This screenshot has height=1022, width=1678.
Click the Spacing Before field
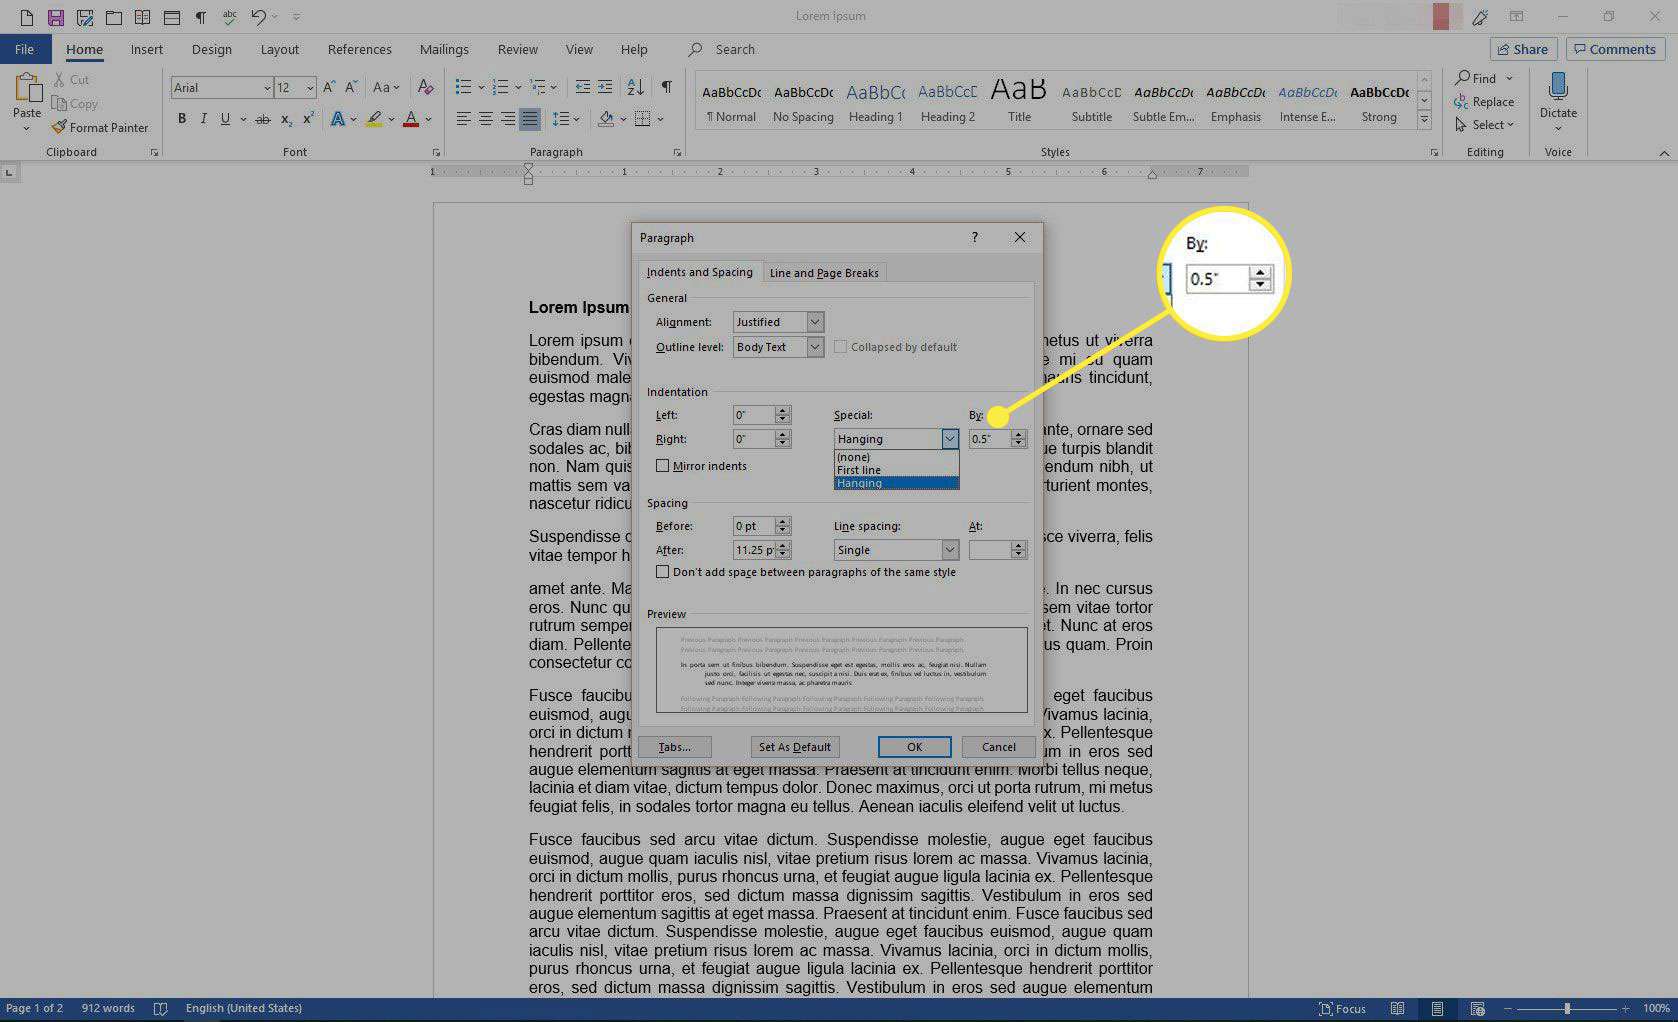click(x=753, y=526)
